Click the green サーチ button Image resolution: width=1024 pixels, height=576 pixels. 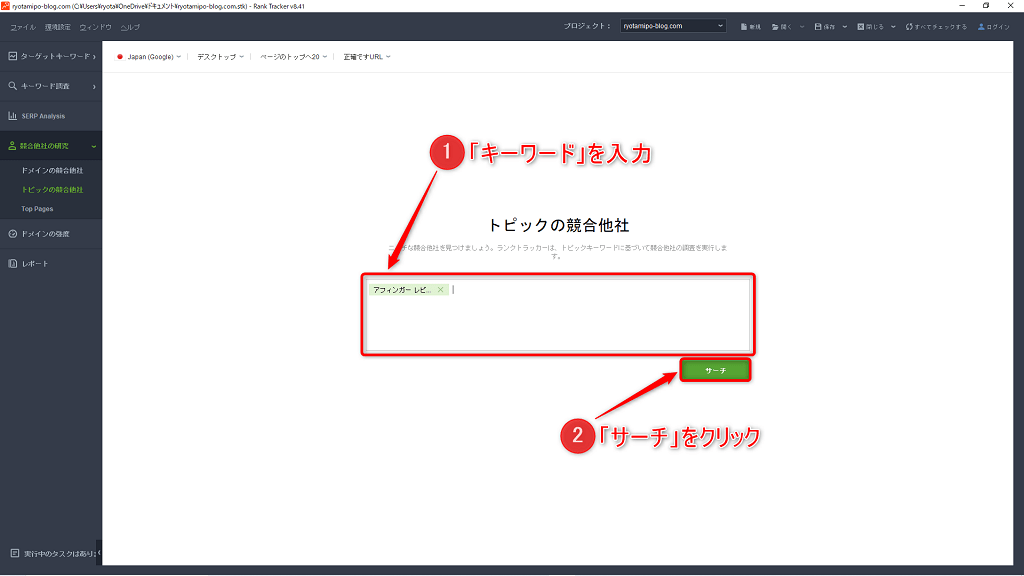715,370
